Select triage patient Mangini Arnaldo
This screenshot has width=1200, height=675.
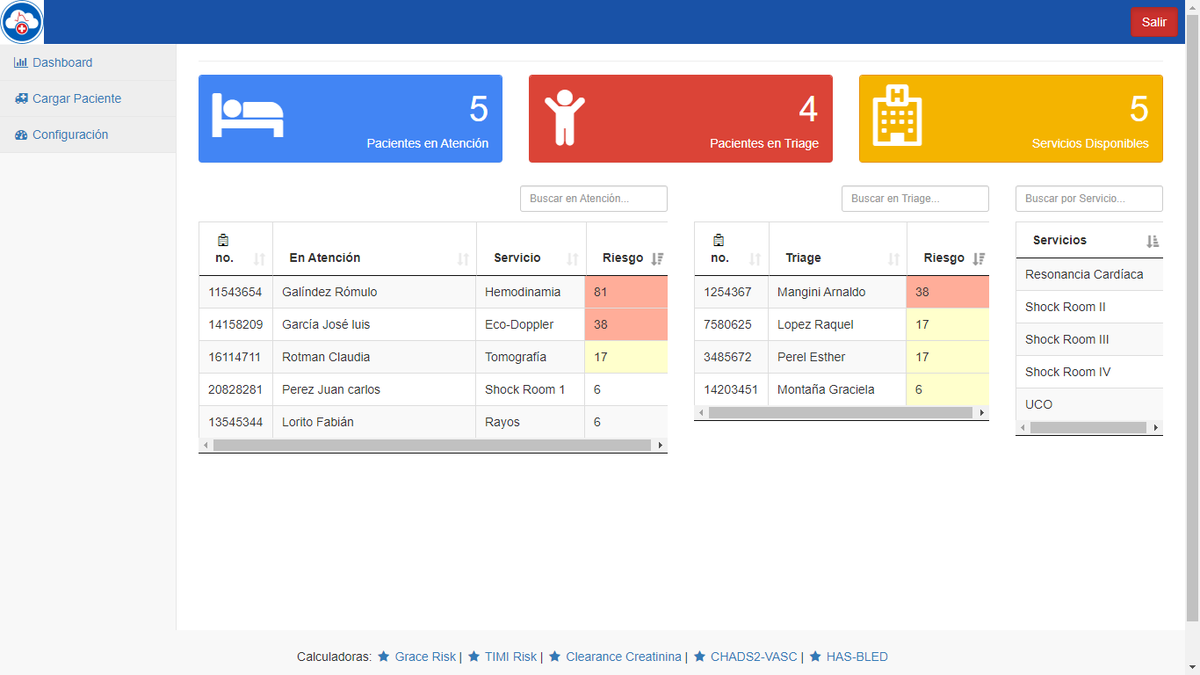(821, 292)
